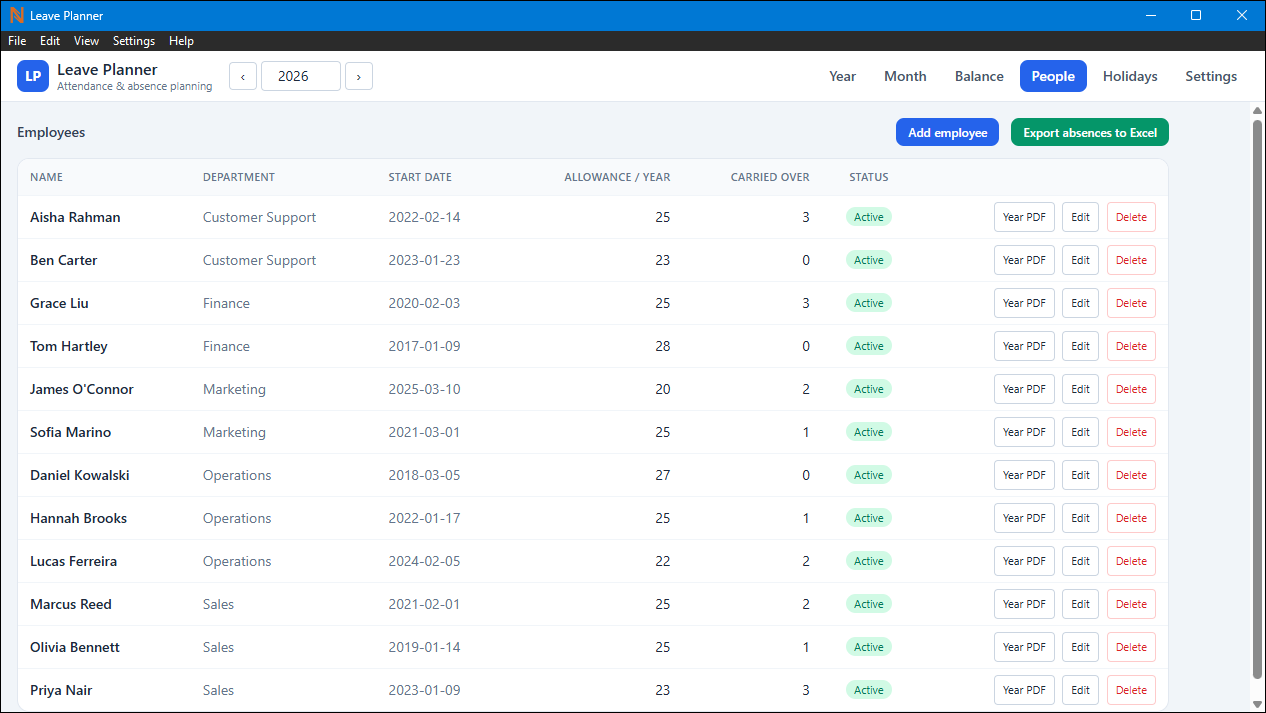Viewport: 1266px width, 713px height.
Task: Edit Ben Carter's record
Action: [x=1080, y=260]
